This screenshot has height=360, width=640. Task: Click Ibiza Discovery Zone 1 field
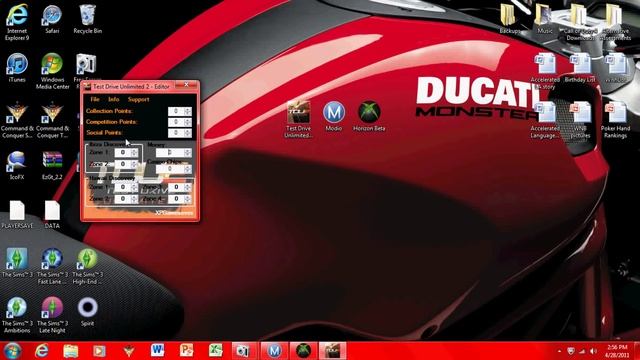[122, 152]
